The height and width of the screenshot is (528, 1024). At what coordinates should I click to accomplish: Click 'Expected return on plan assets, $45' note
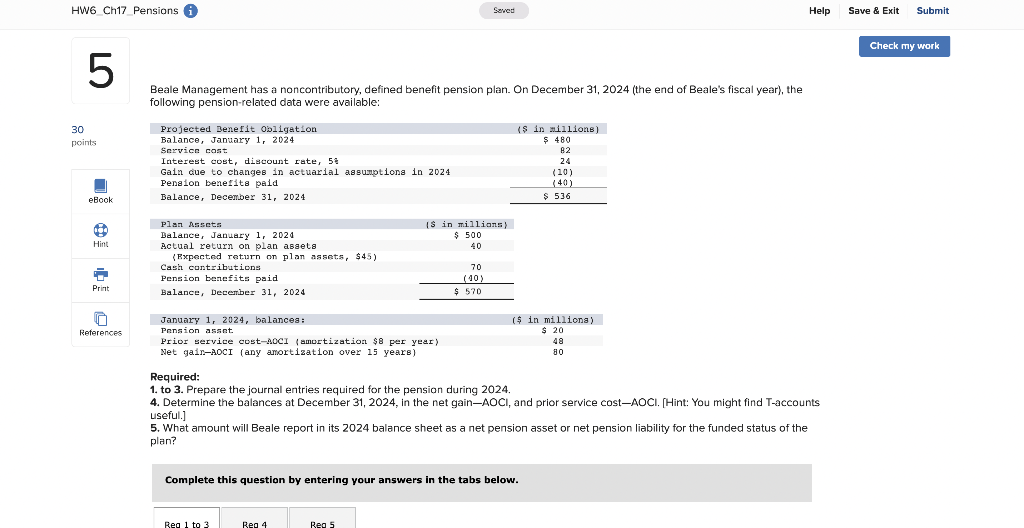[275, 256]
